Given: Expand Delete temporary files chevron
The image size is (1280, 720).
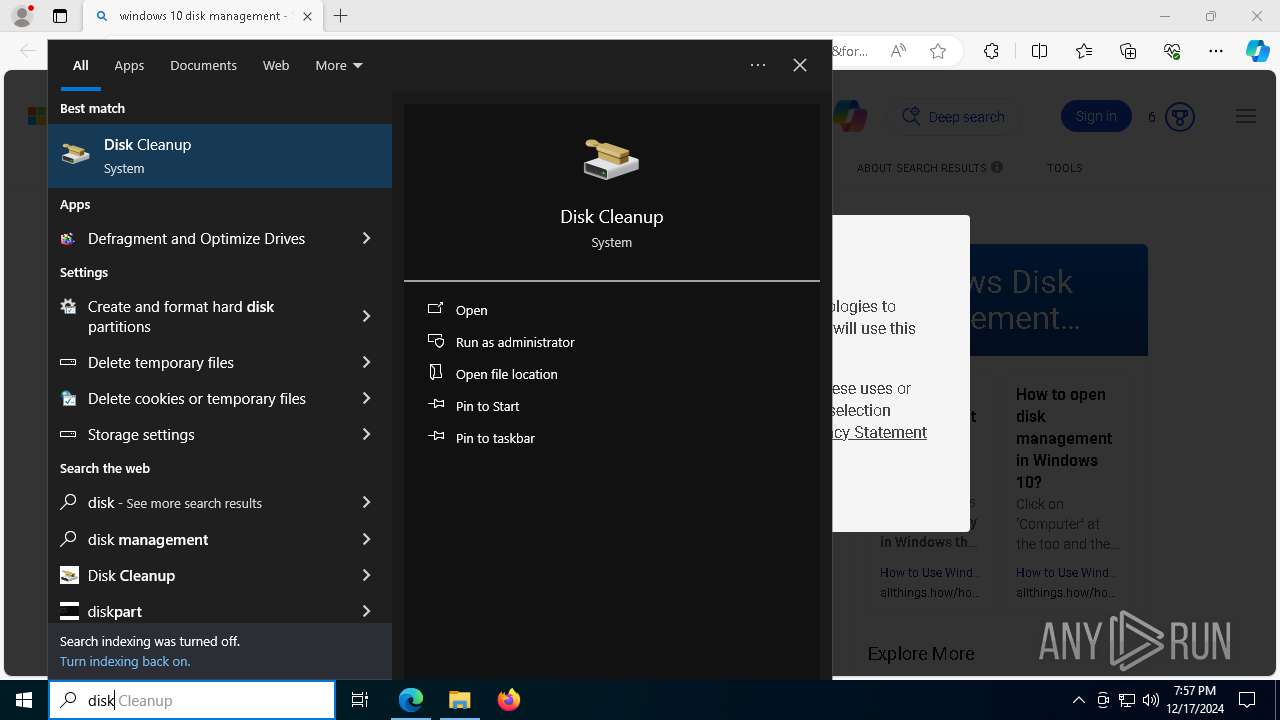Looking at the screenshot, I should 366,362.
